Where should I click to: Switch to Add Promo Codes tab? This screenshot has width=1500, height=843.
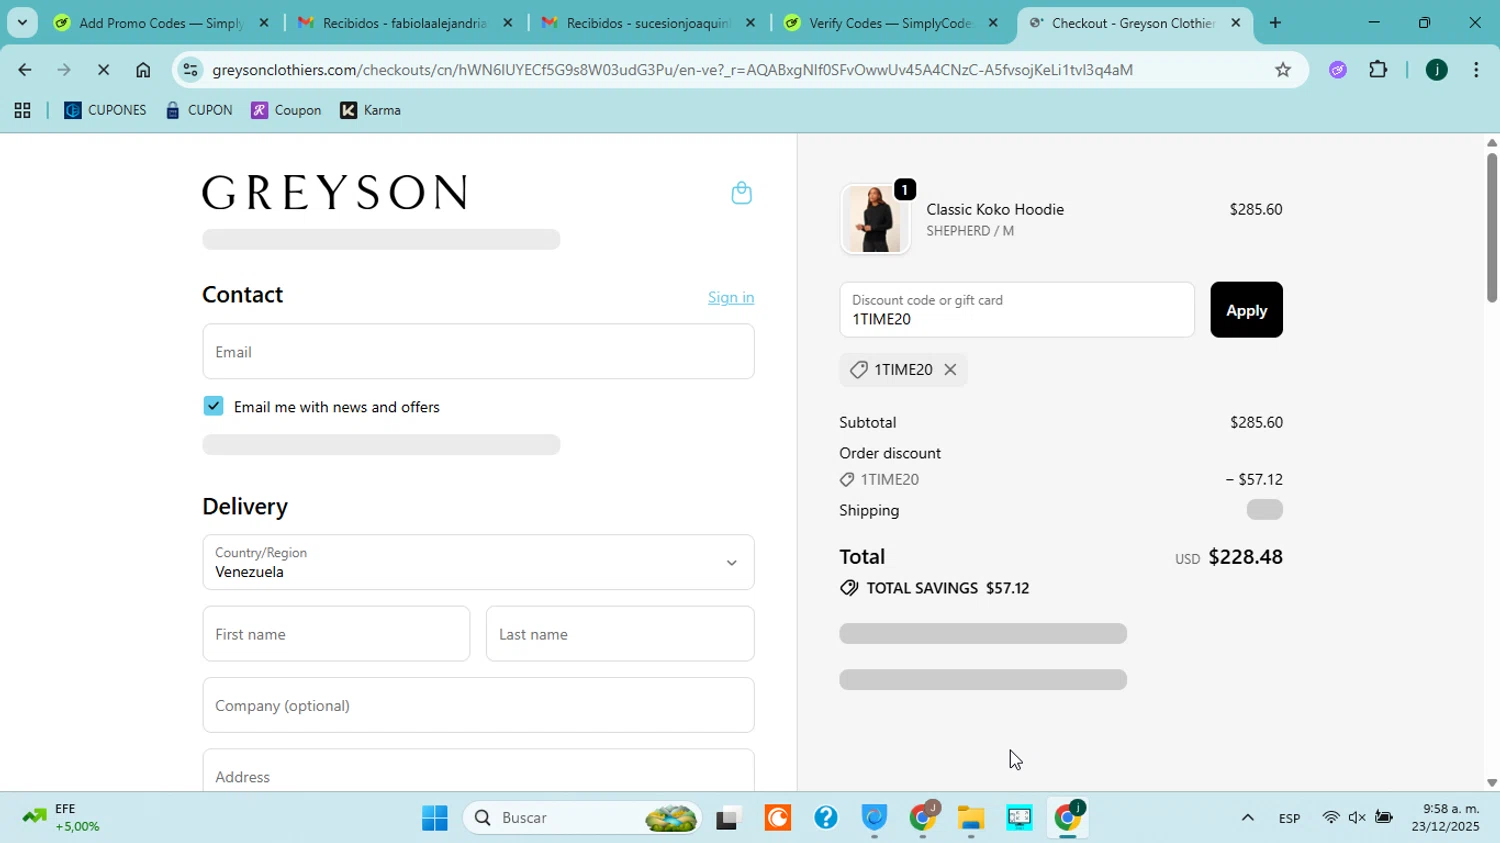160,23
